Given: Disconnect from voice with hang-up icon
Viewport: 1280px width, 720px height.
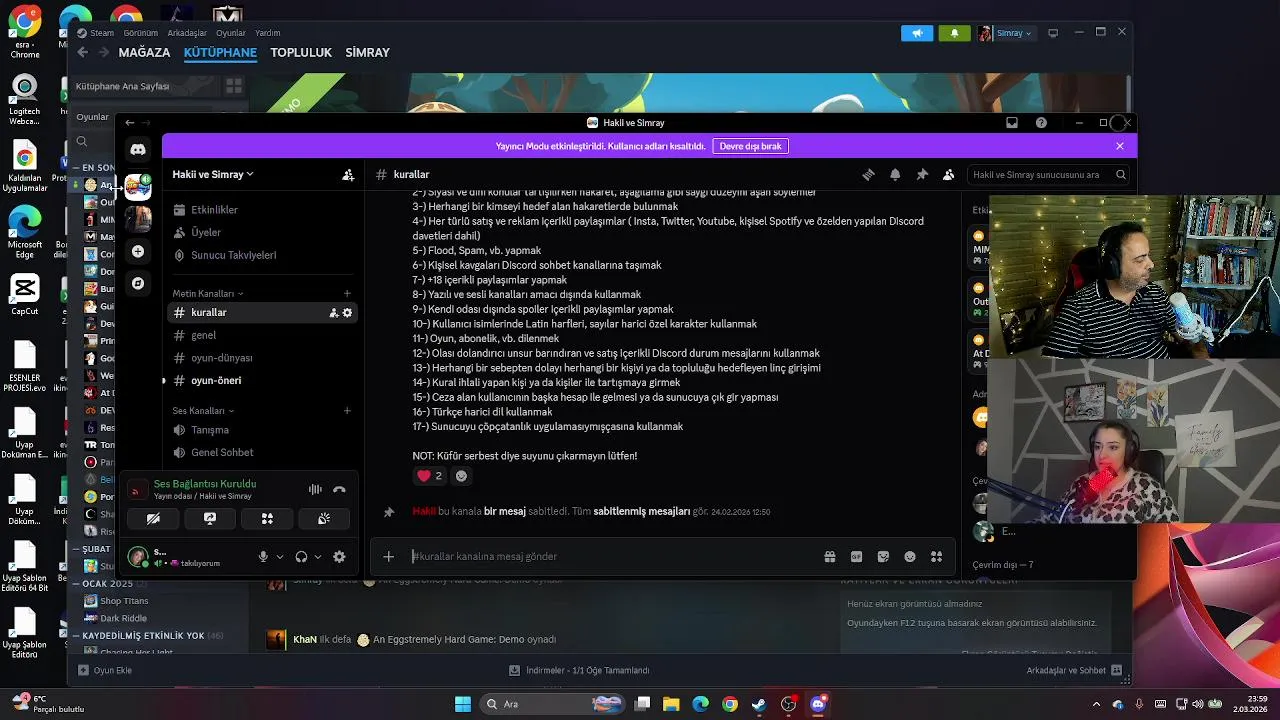Looking at the screenshot, I should [x=339, y=489].
